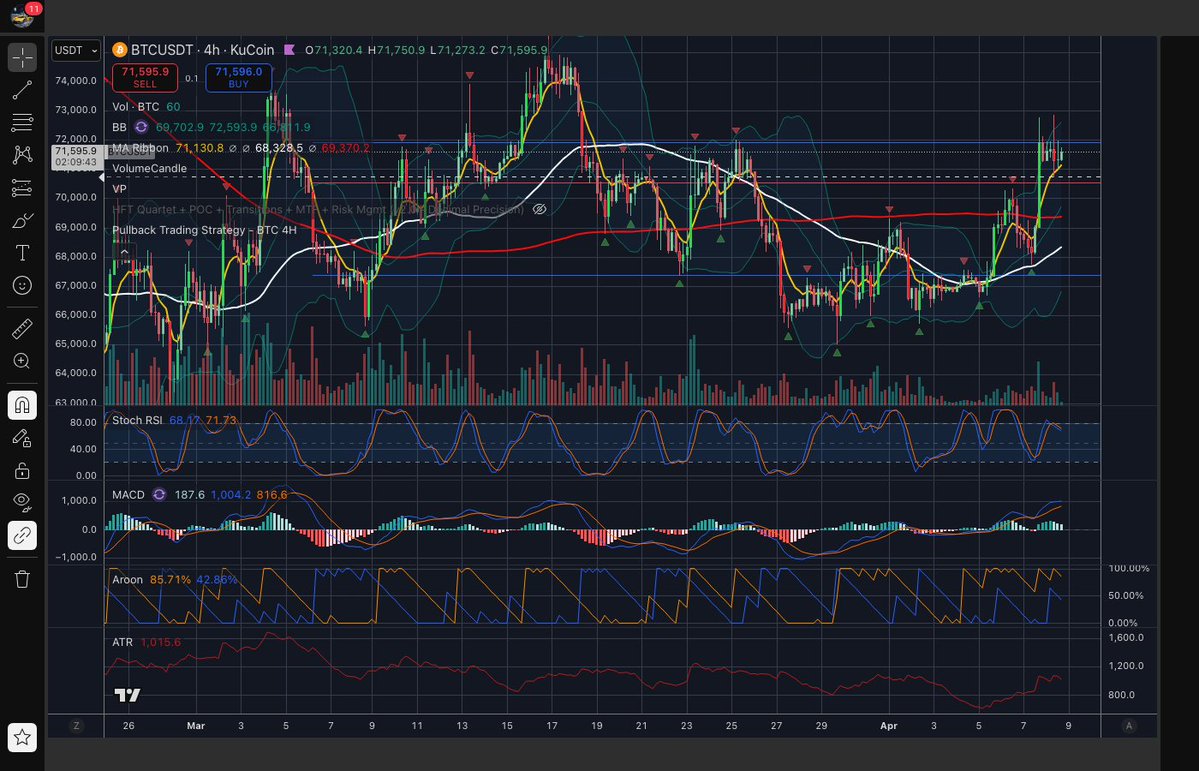1199x771 pixels.
Task: Open the favorites star toolbar button
Action: 22,738
